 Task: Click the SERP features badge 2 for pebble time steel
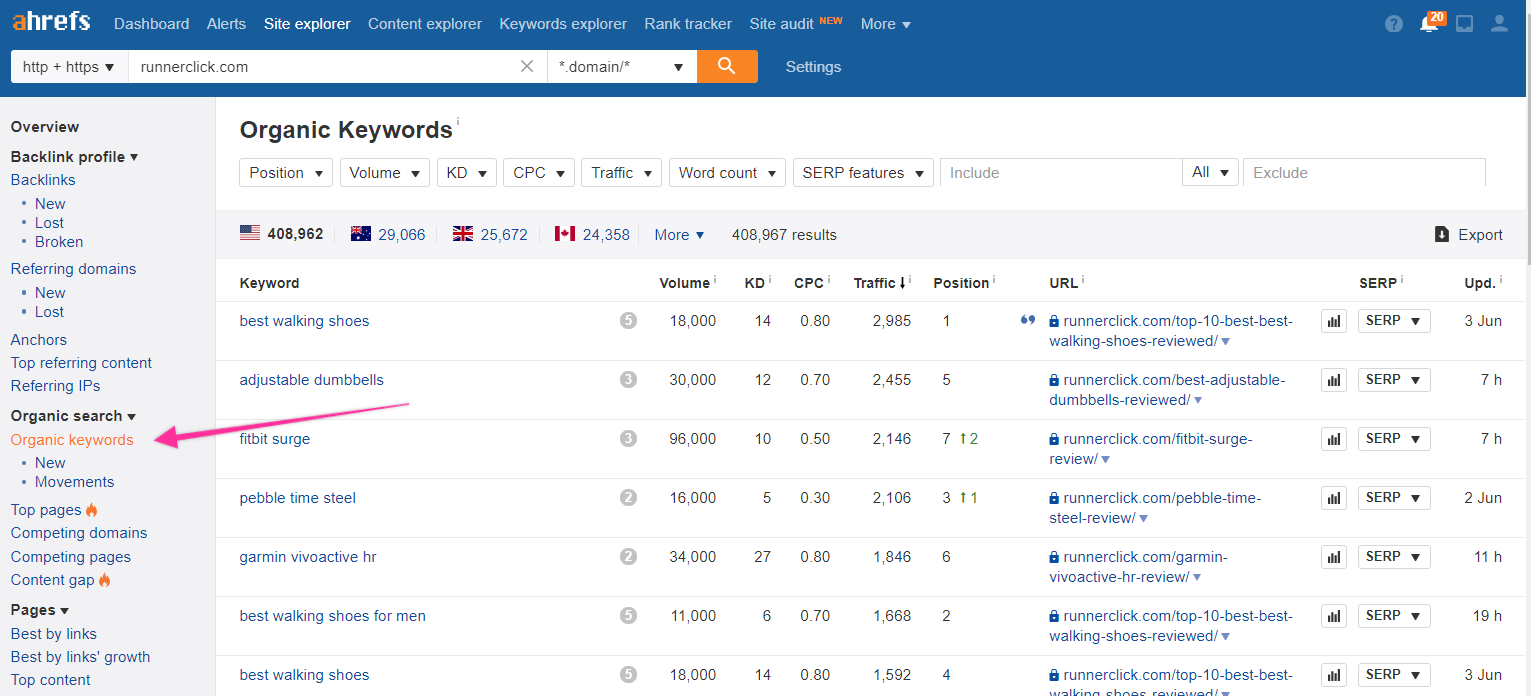tap(628, 498)
